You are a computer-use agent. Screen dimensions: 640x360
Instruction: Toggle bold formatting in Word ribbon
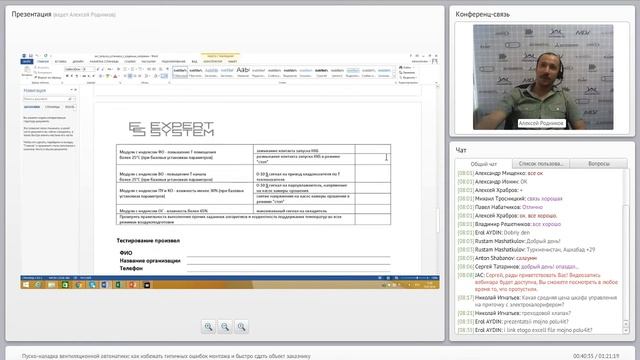tap(67, 76)
